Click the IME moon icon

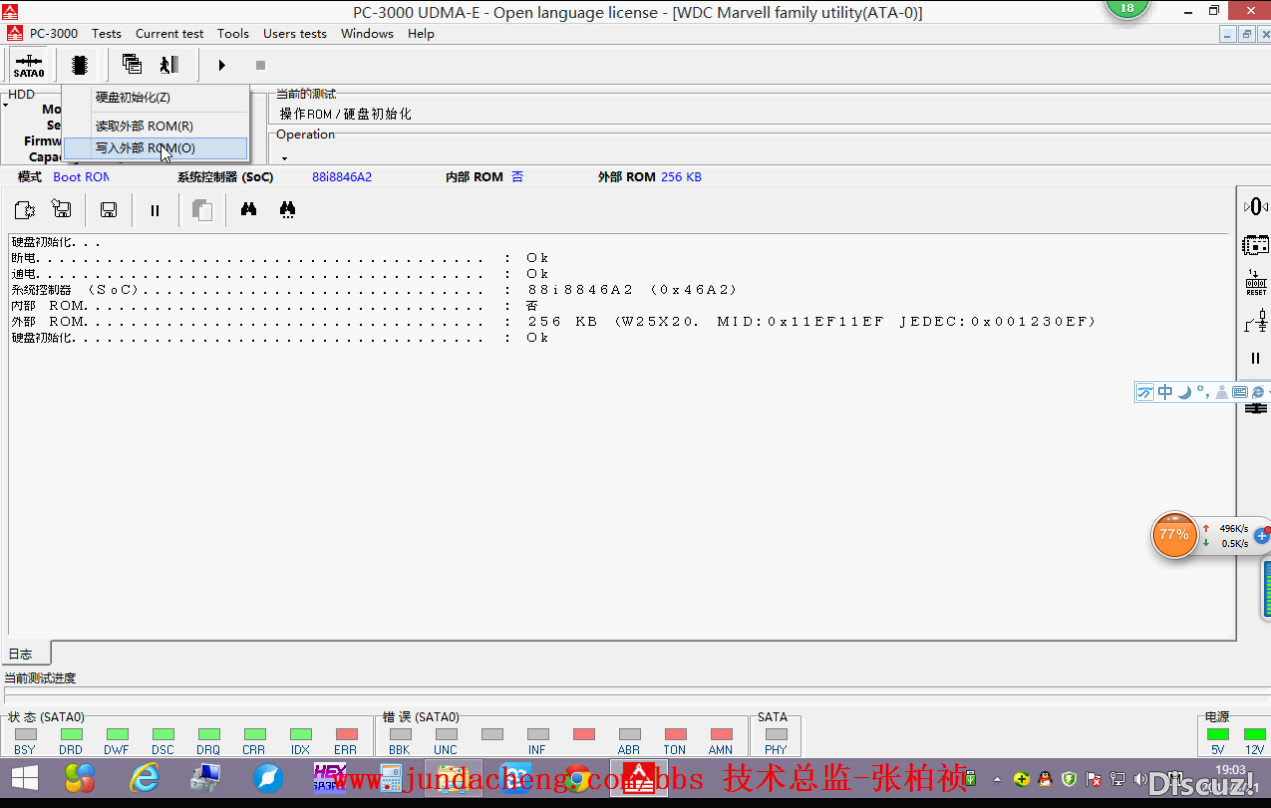point(1185,392)
